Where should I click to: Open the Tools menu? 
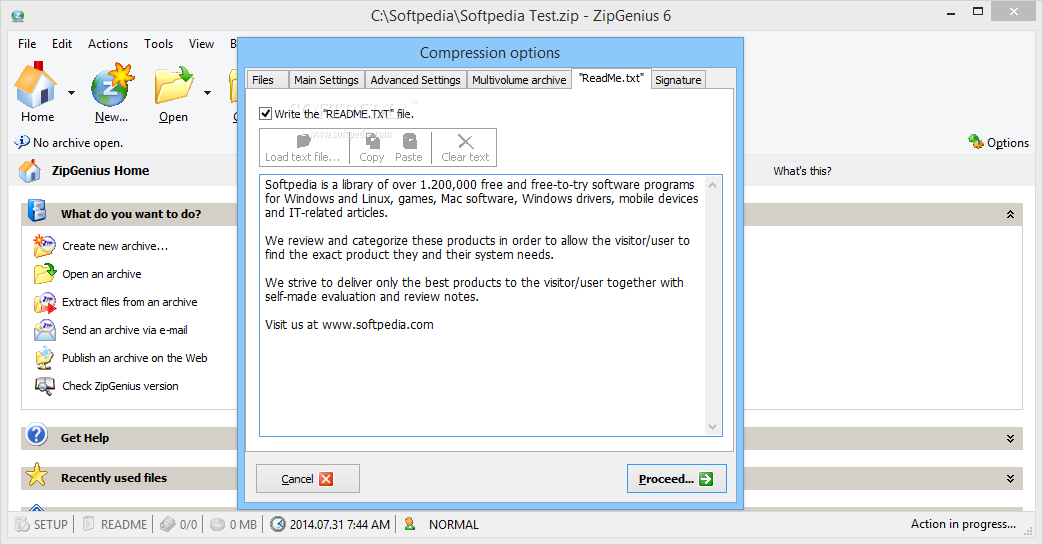click(x=158, y=44)
